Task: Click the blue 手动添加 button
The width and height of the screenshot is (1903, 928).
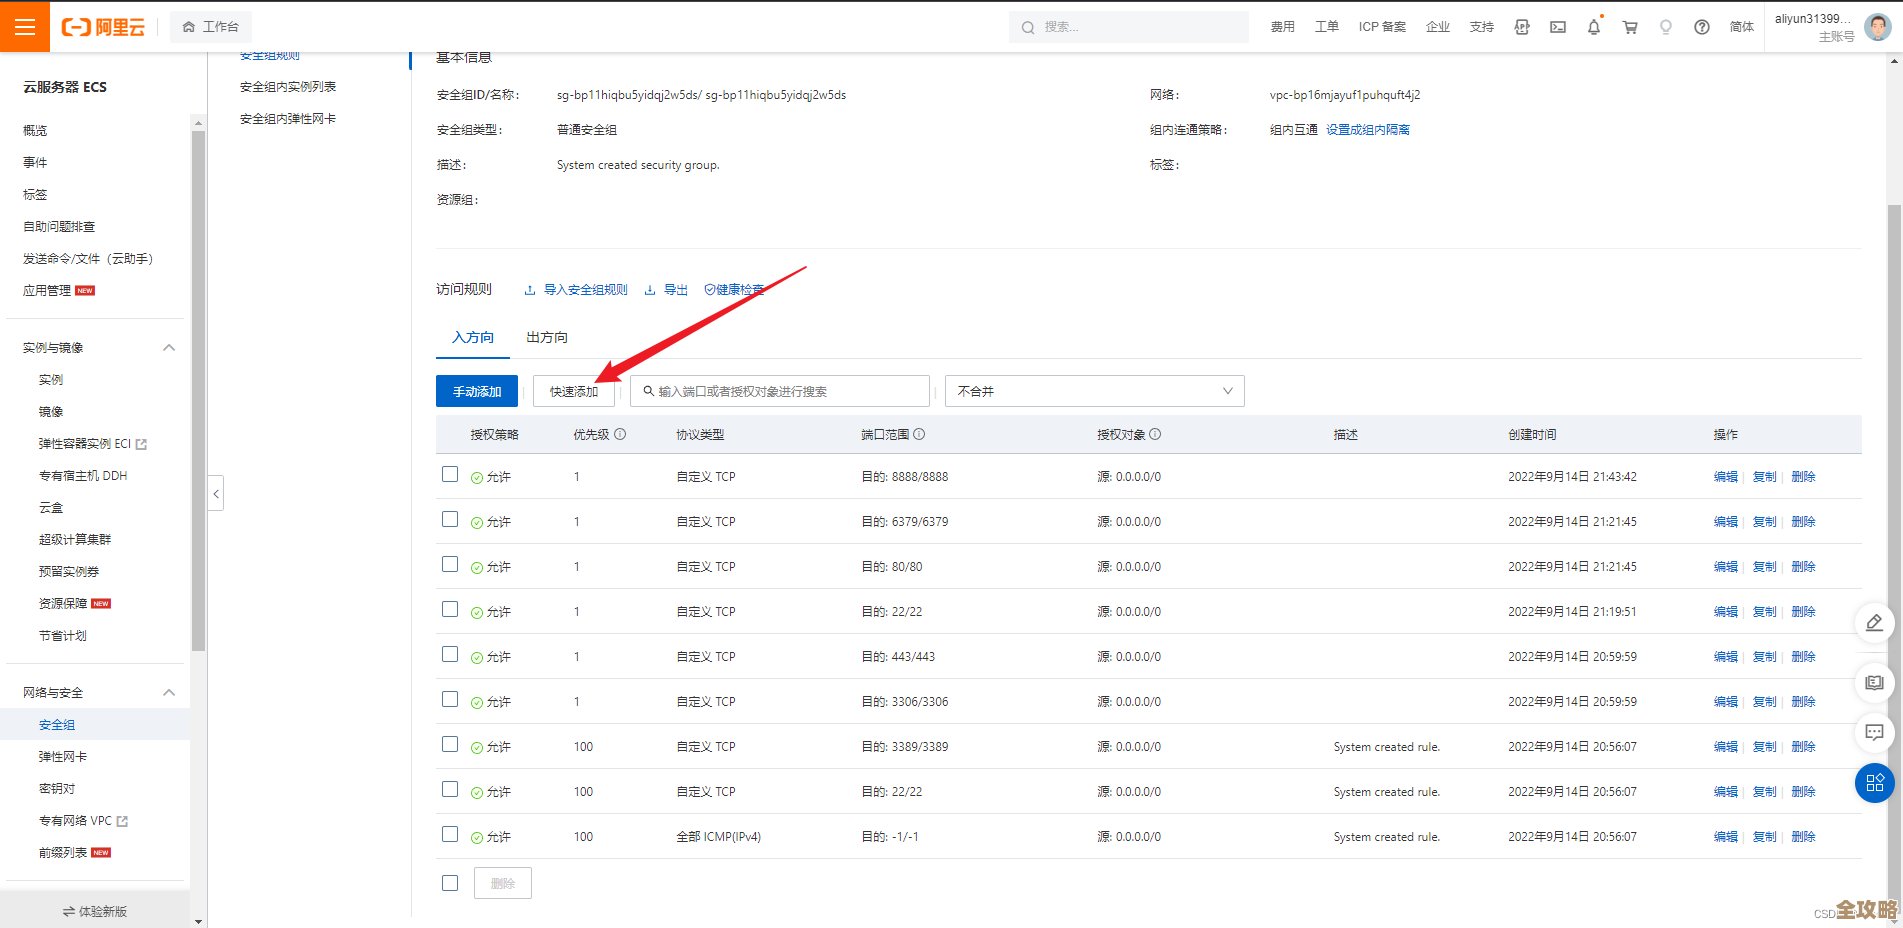Action: [x=476, y=391]
